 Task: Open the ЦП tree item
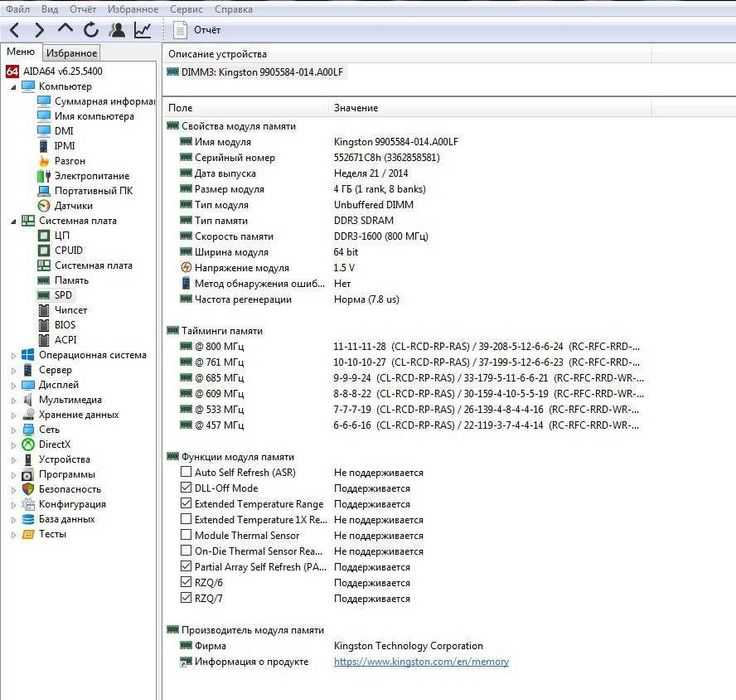pos(62,236)
